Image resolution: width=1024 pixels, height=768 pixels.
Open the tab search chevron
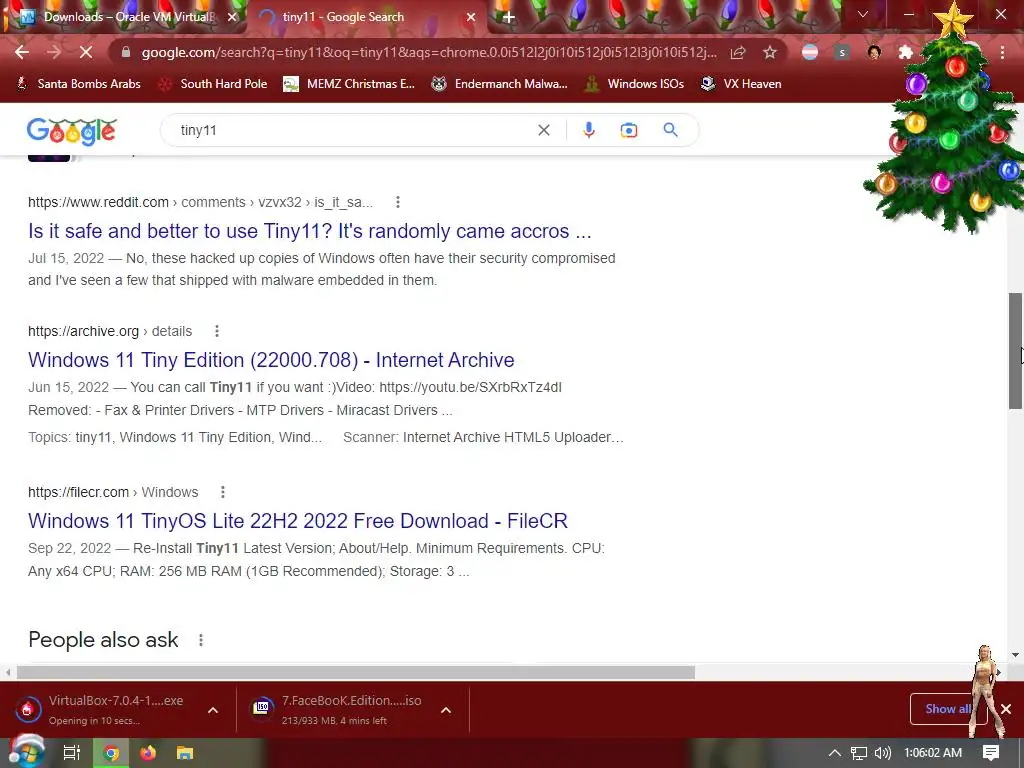click(x=863, y=14)
